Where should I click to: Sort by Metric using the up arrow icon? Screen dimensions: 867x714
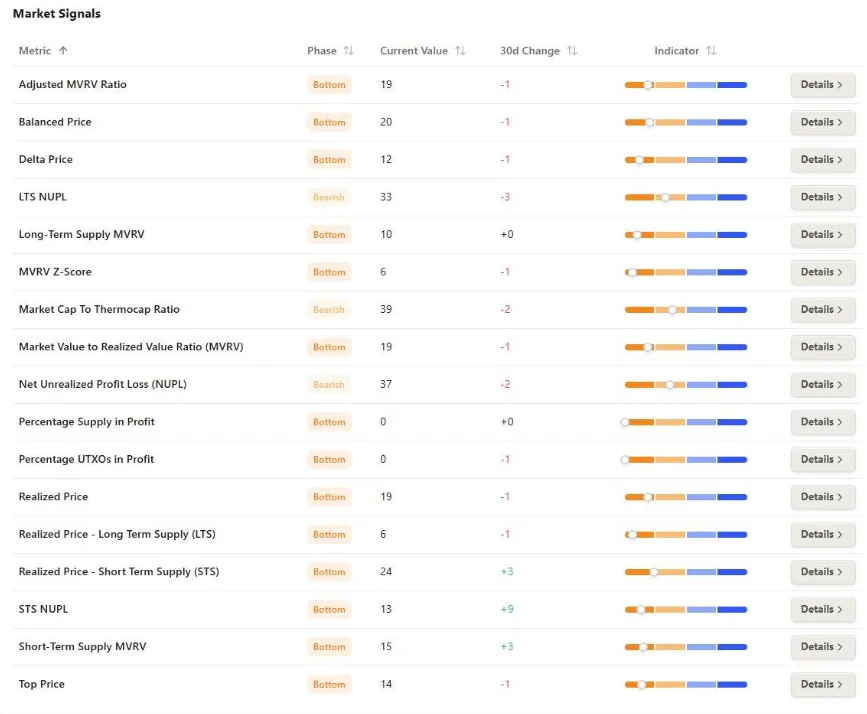63,51
